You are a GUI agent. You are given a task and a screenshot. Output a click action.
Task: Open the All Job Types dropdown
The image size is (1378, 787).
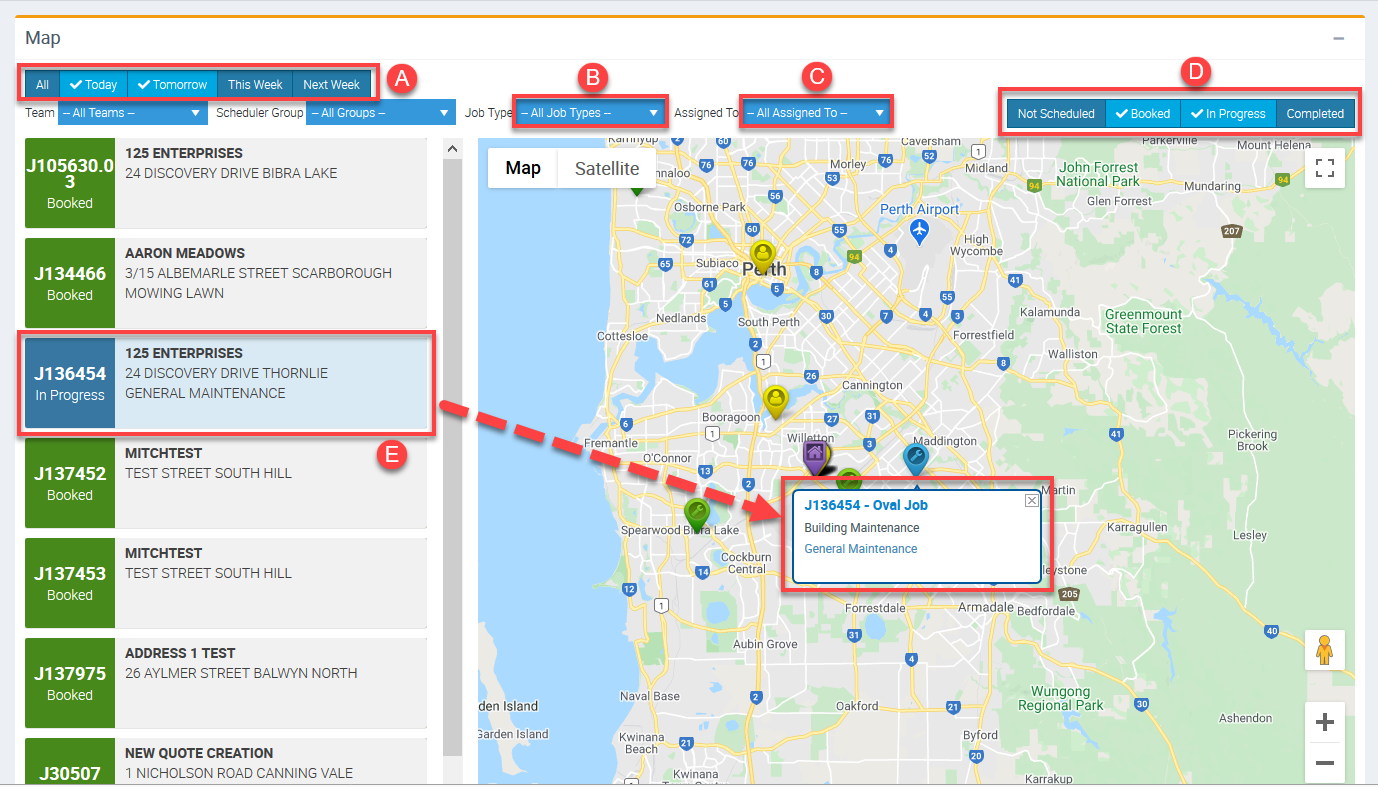click(589, 113)
